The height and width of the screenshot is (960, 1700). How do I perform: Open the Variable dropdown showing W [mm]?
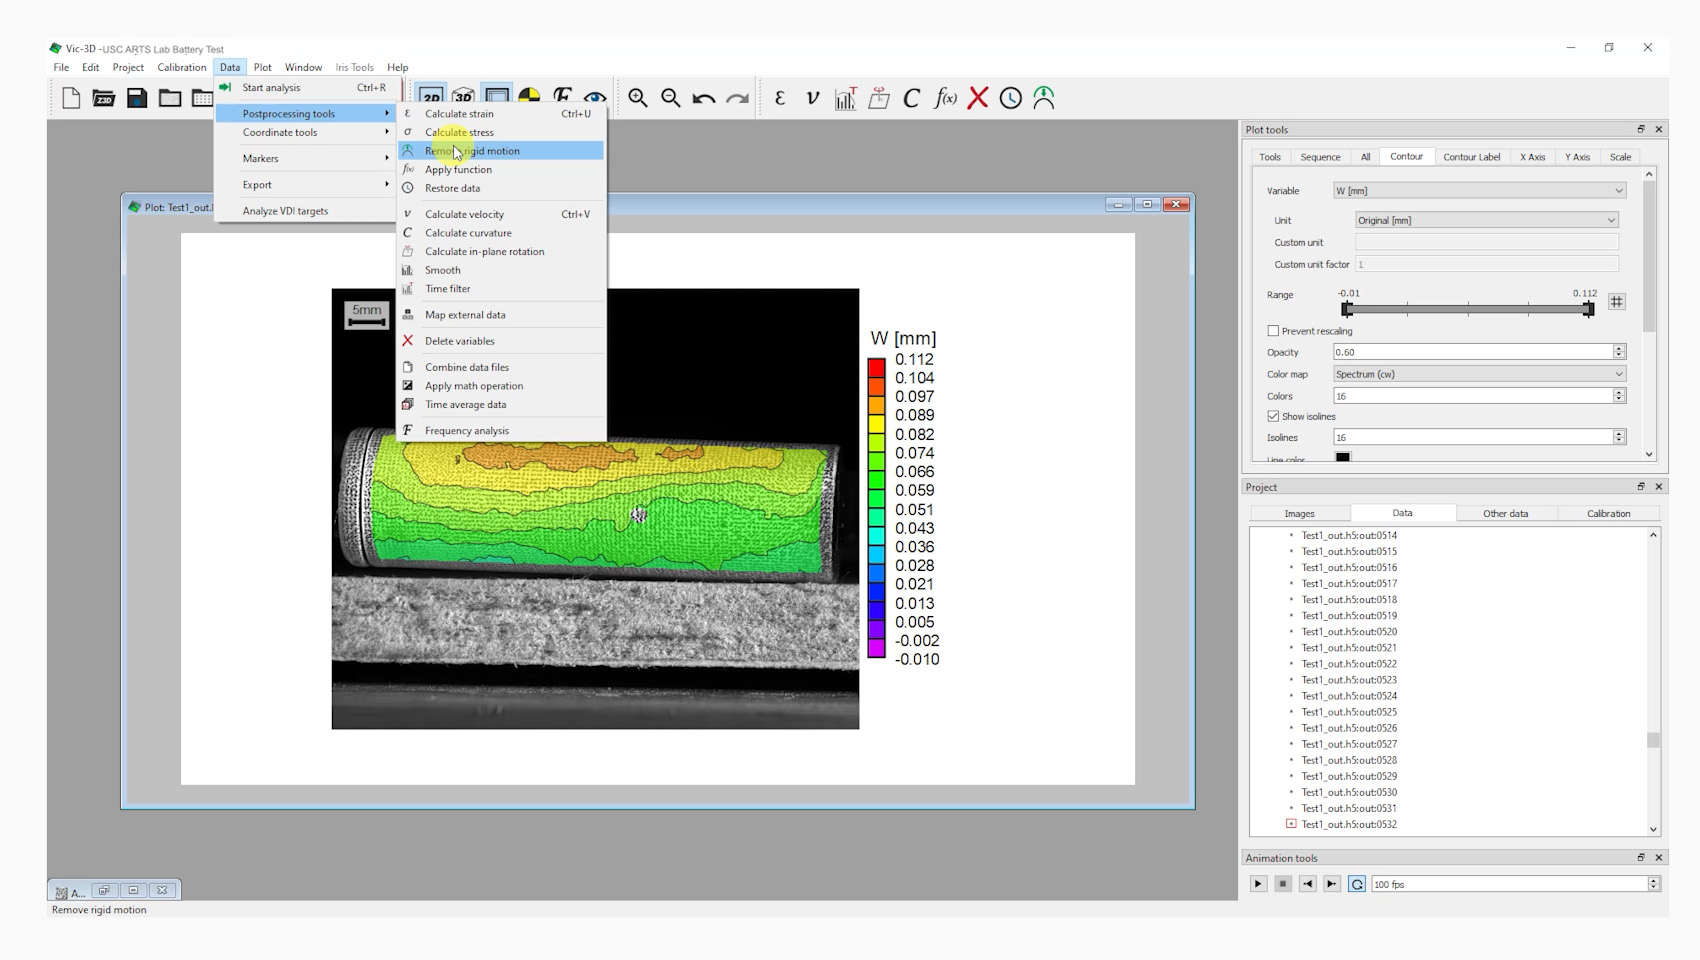[1479, 191]
